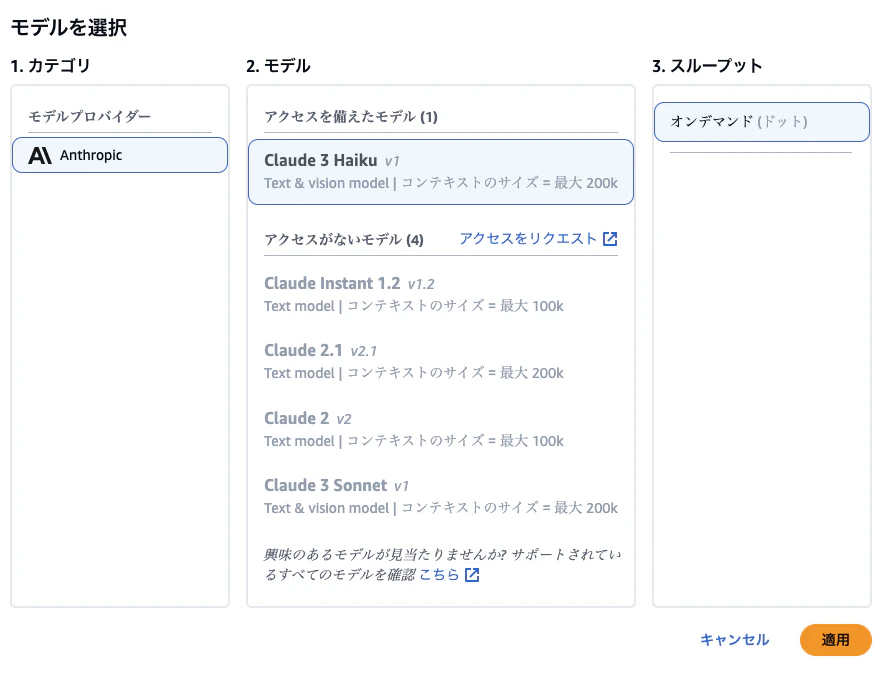Screen dimensions: 883x675
Task: Click Claude Instant 'Text model 最大 100k' description
Action: (414, 306)
